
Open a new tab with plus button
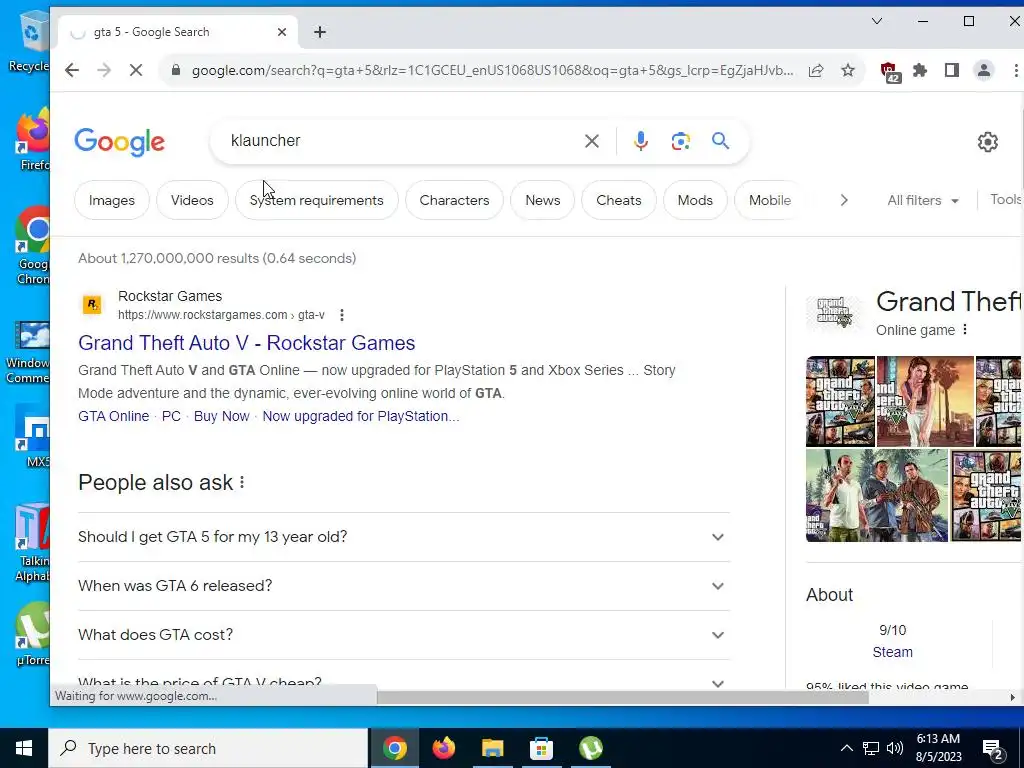tap(320, 32)
